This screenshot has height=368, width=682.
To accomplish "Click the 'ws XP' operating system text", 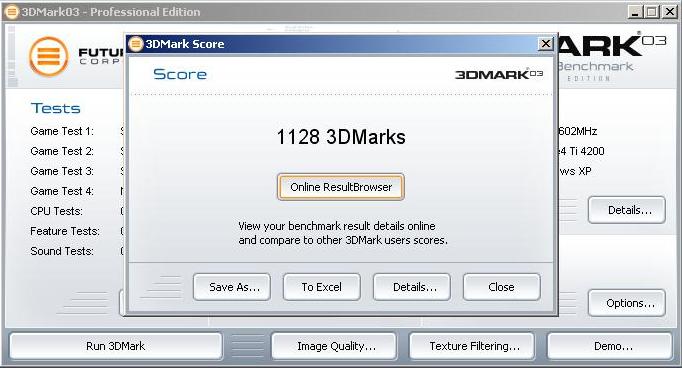I will tap(575, 171).
